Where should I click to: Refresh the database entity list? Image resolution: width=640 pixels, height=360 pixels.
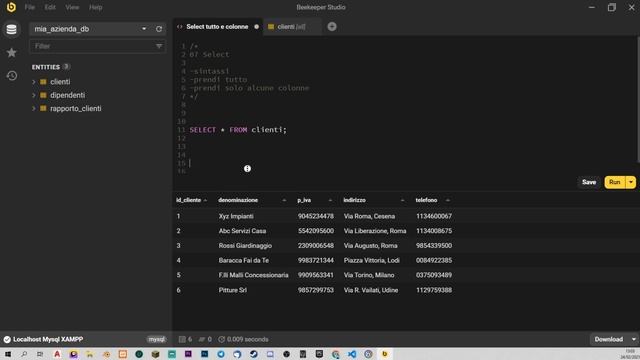(159, 29)
